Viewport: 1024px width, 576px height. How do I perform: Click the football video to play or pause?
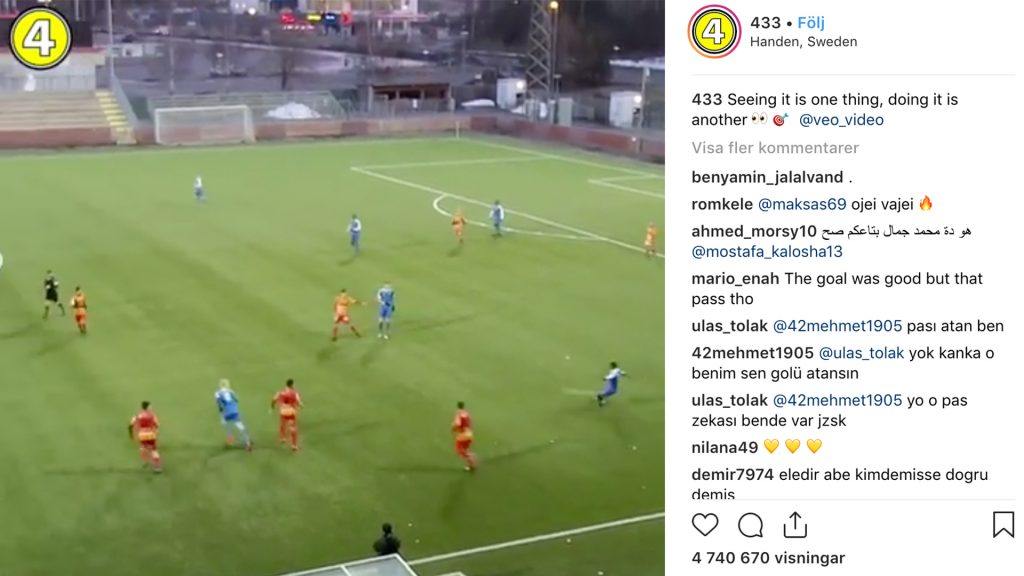pyautogui.click(x=332, y=288)
